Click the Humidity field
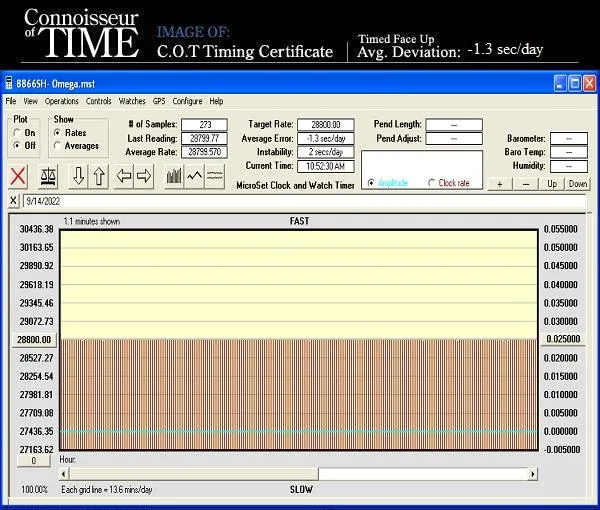The image size is (600, 510). pyautogui.click(x=569, y=166)
